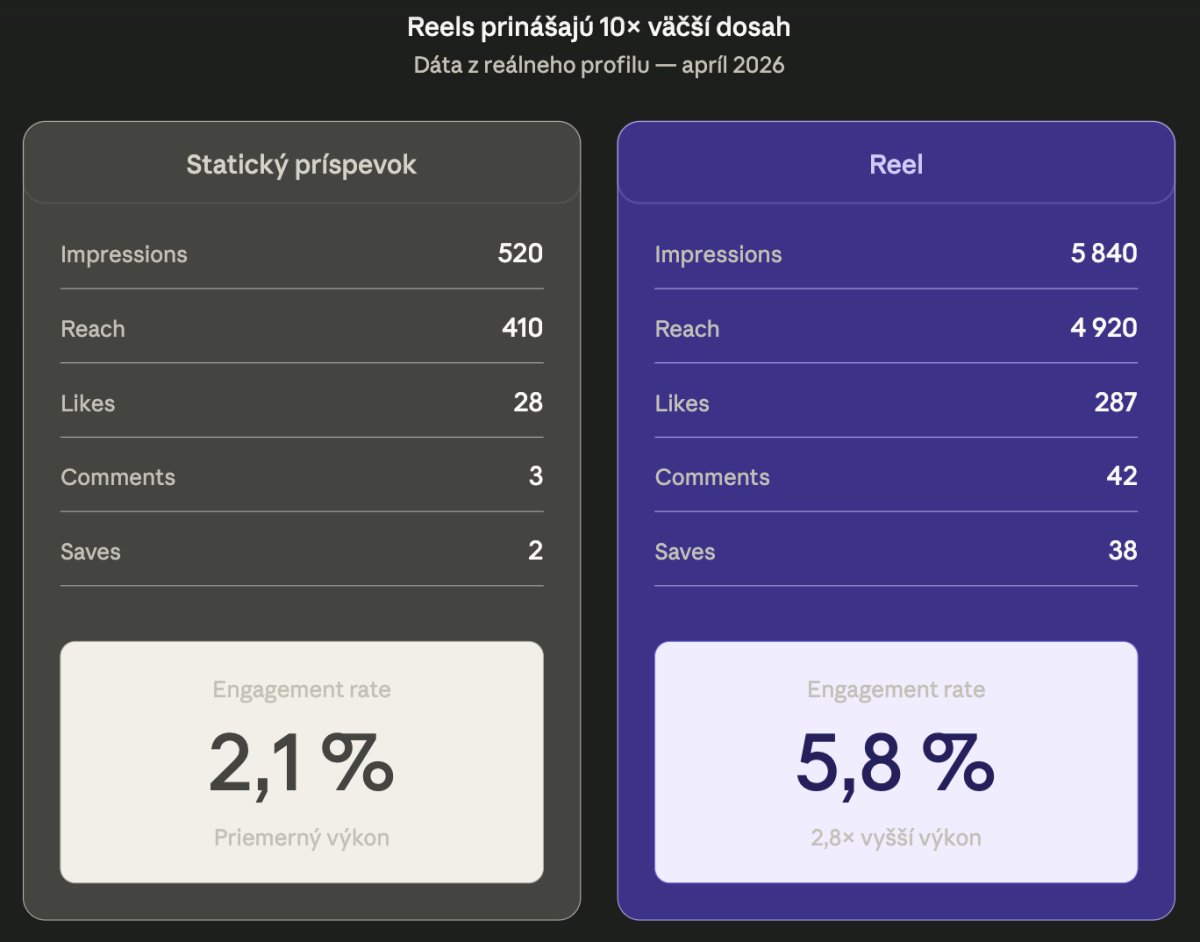Click the subtitle 'Dáta z reálneho profilu'
The height and width of the screenshot is (942, 1200).
pos(599,66)
